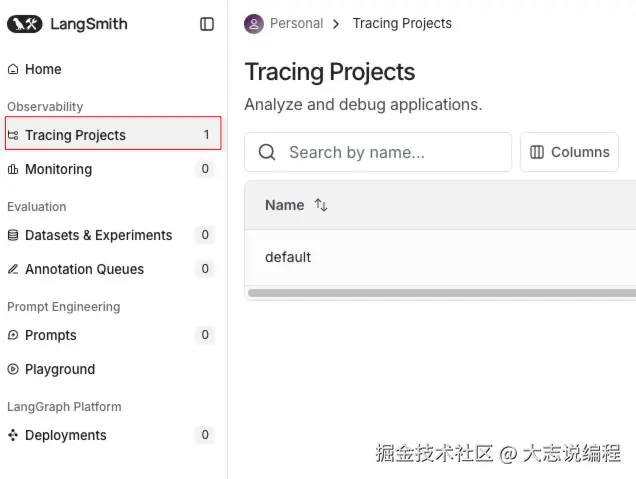The height and width of the screenshot is (479, 636).
Task: Click the Datasets & Experiments database icon
Action: coord(13,235)
